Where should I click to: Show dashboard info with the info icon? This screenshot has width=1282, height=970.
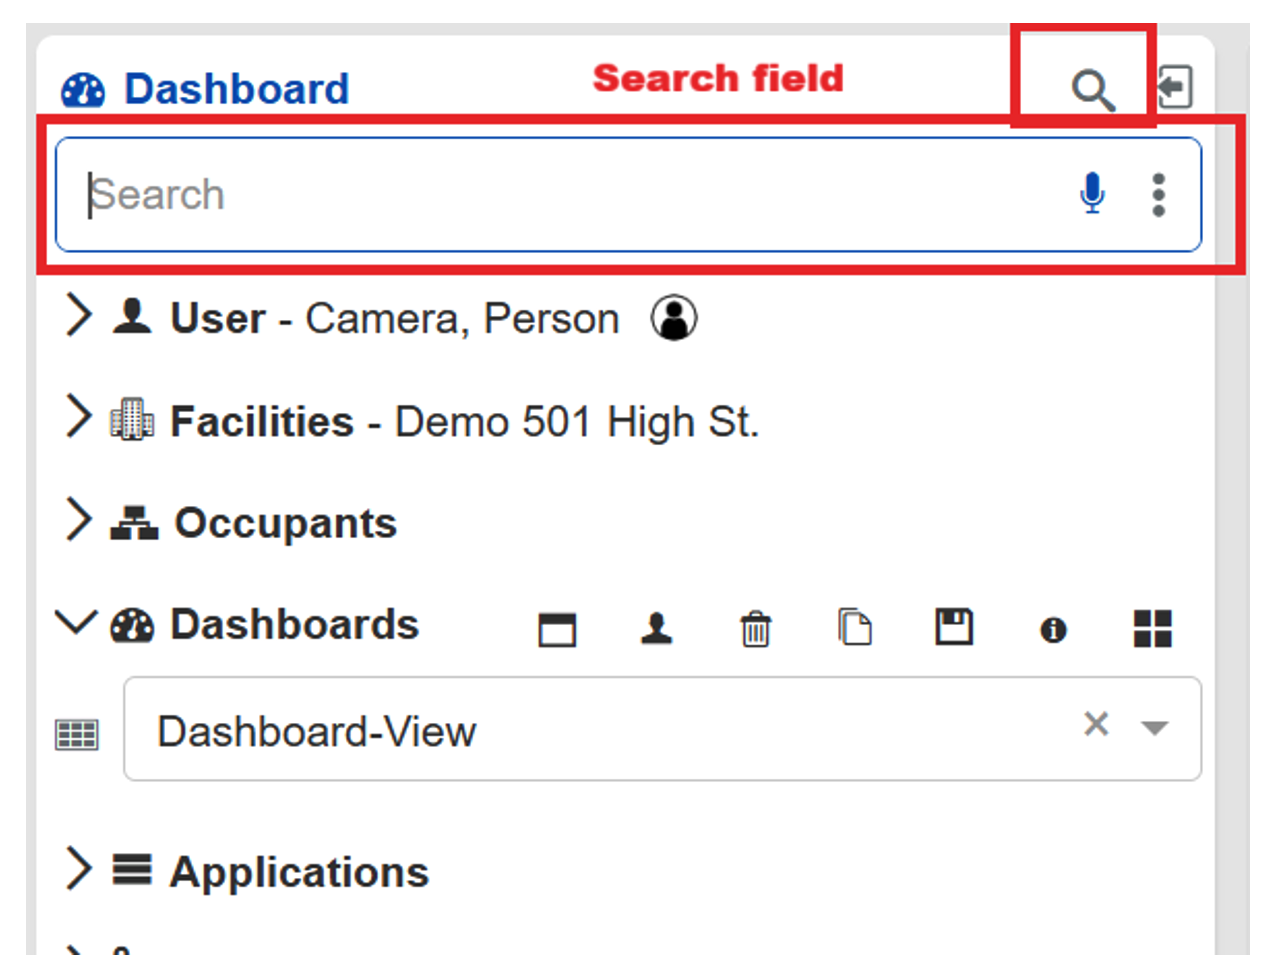[x=1053, y=629]
